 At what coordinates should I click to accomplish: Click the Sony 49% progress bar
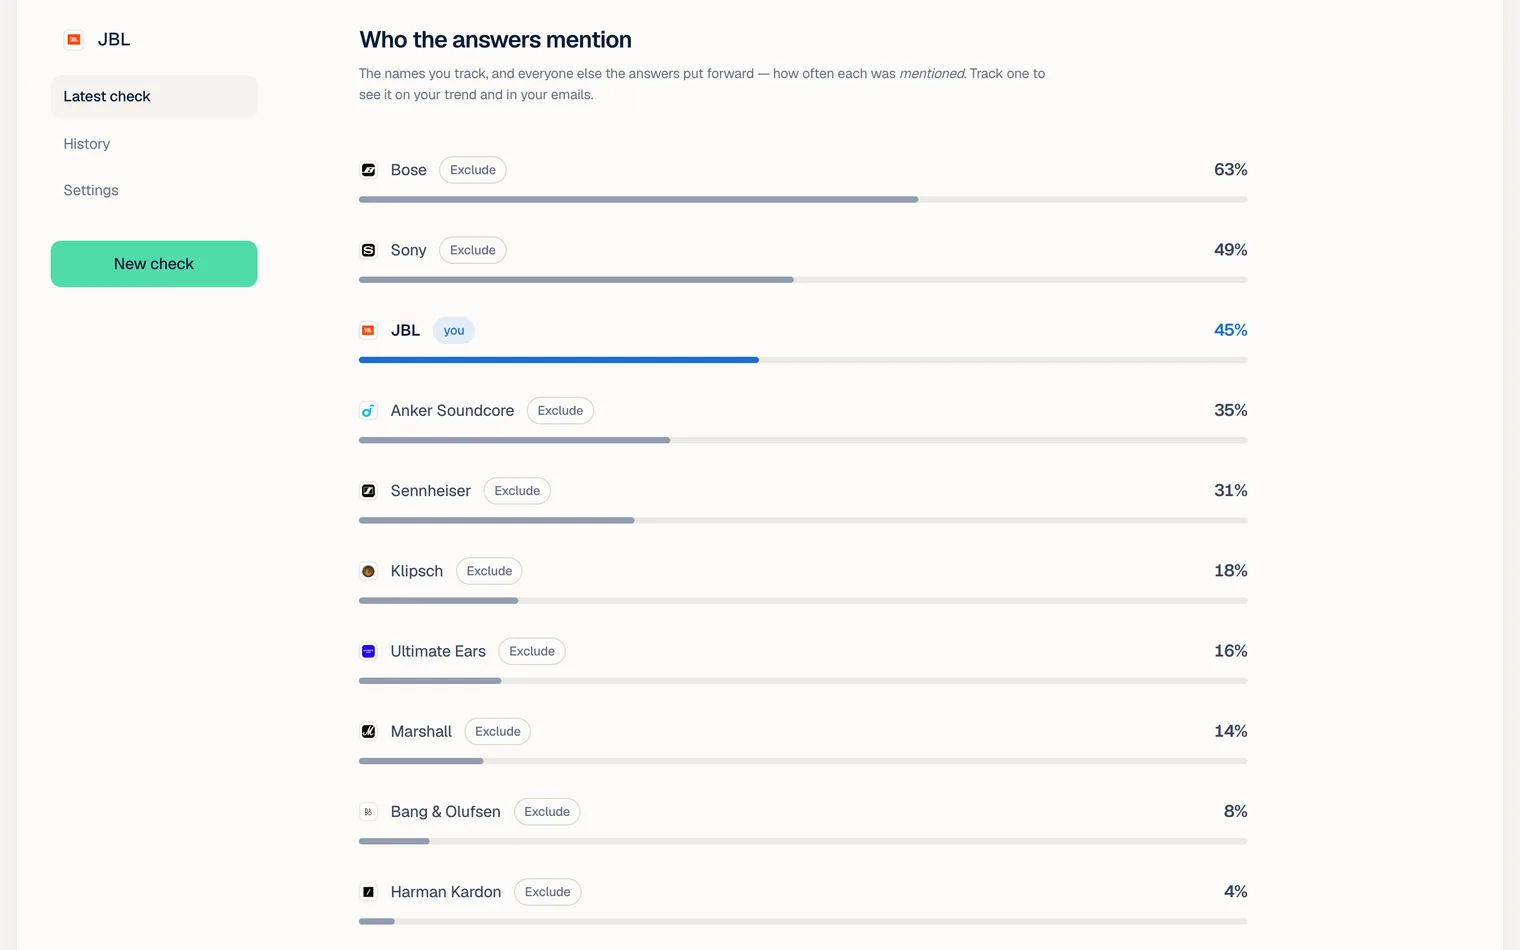[803, 280]
